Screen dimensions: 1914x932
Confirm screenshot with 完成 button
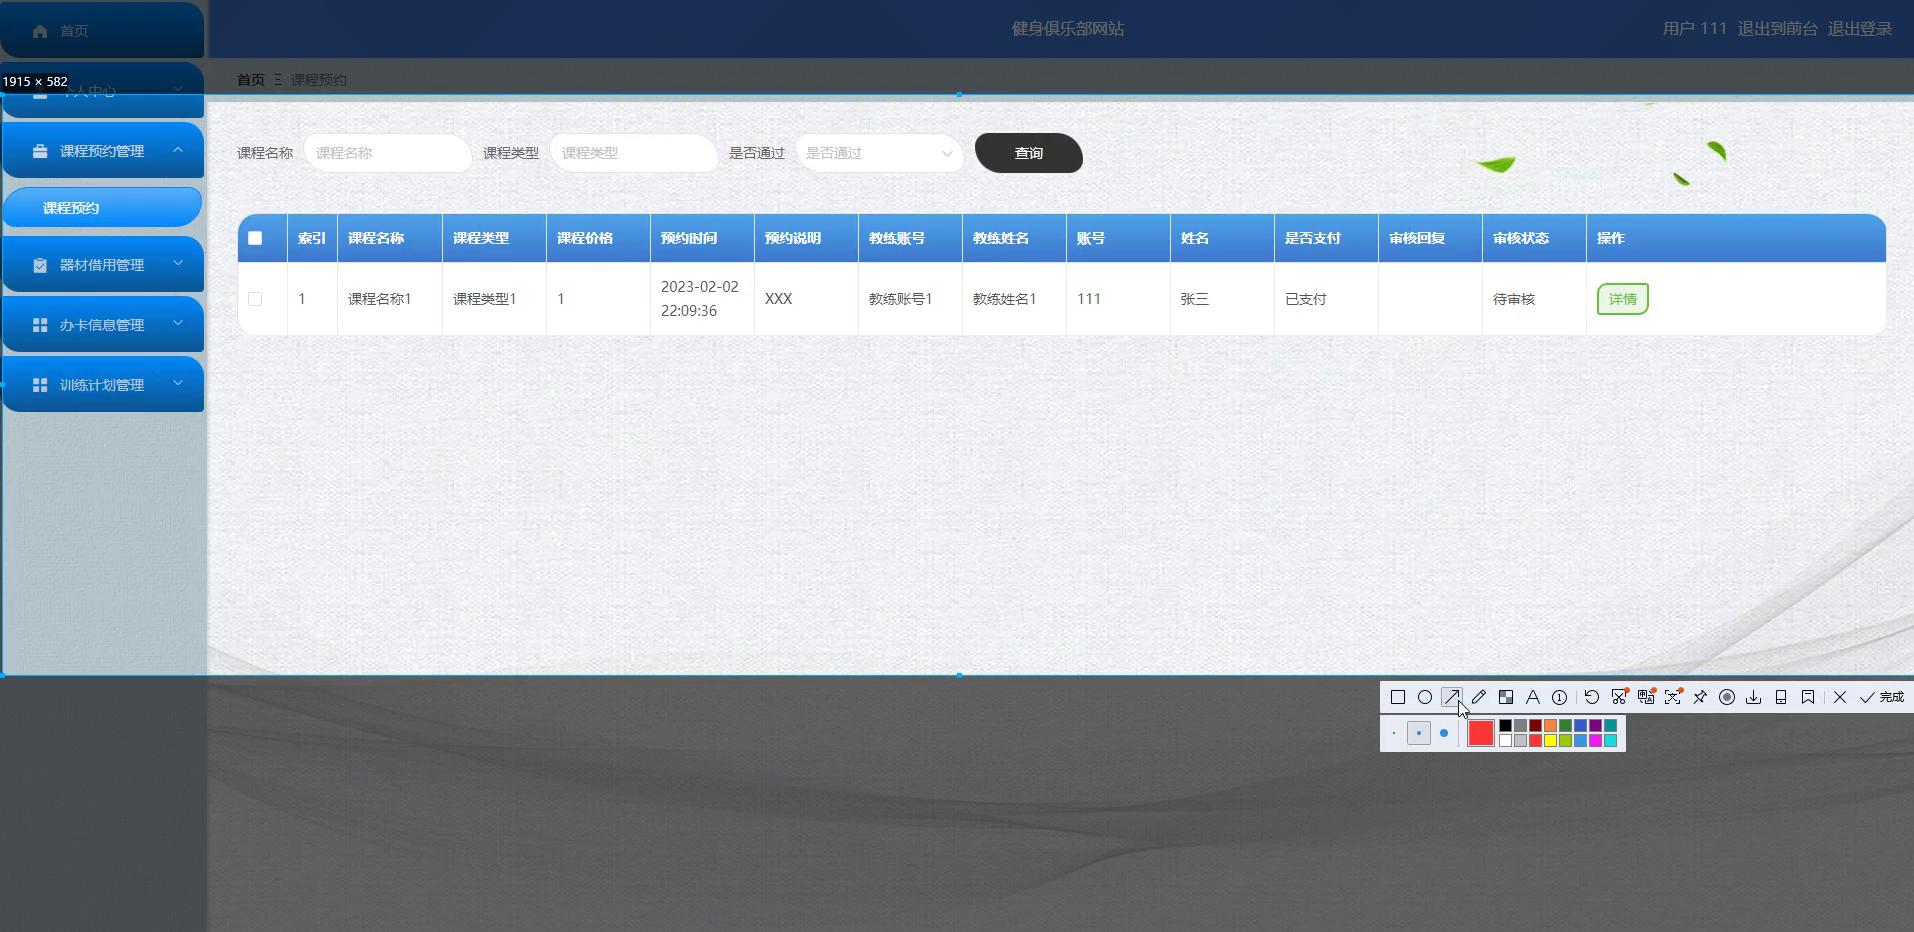click(x=1881, y=697)
